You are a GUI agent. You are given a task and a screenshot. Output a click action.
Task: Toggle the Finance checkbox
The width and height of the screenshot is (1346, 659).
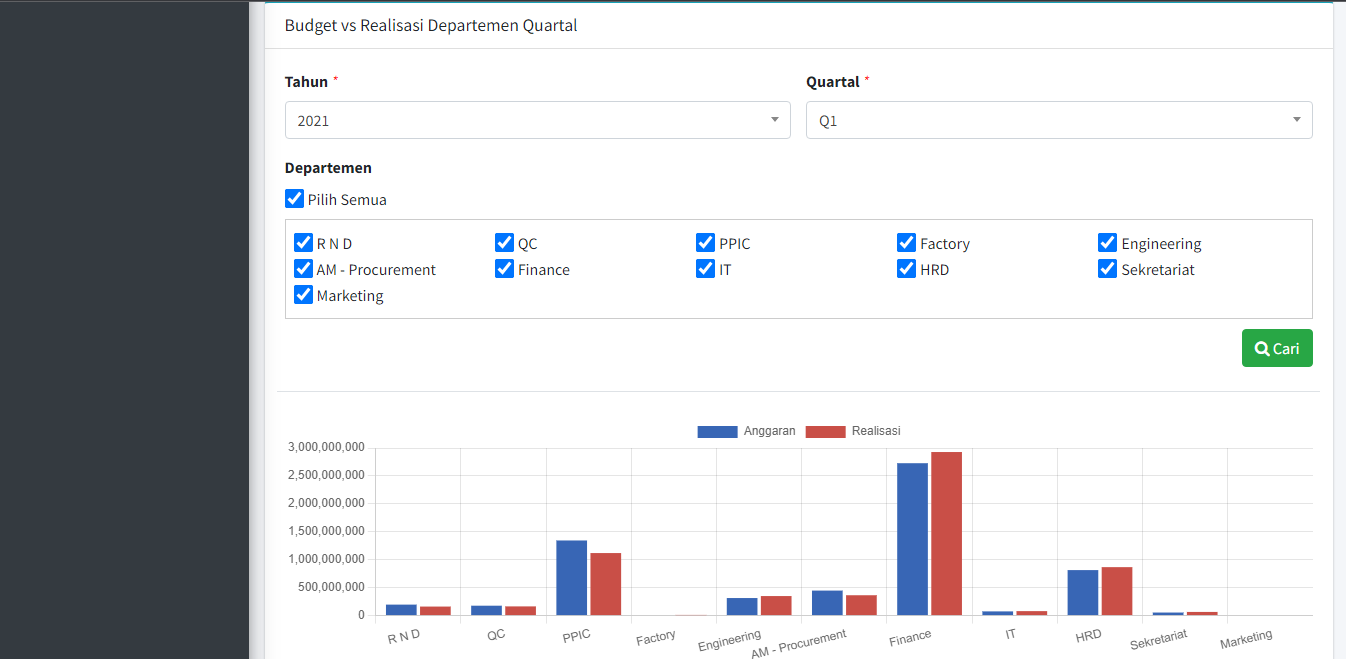504,269
